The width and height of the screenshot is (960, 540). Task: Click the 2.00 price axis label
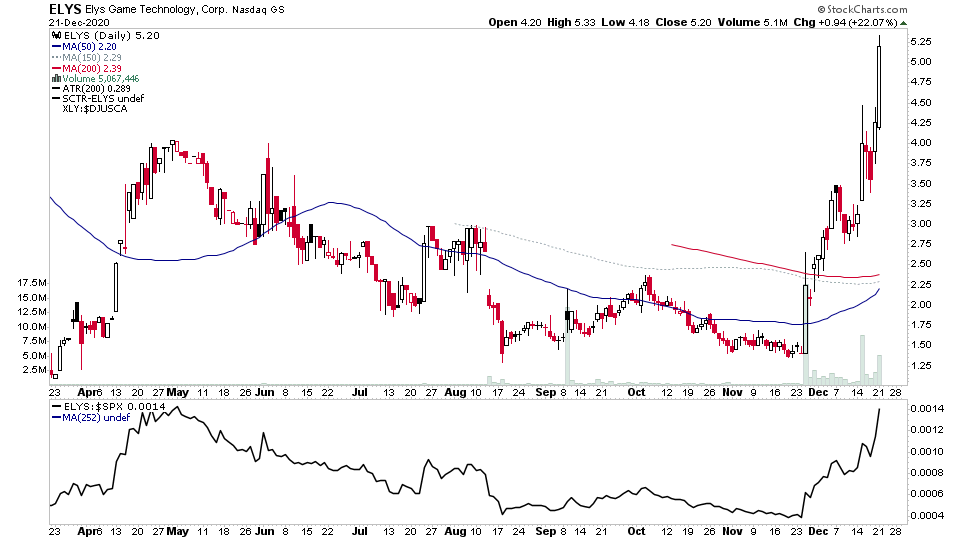coord(921,304)
